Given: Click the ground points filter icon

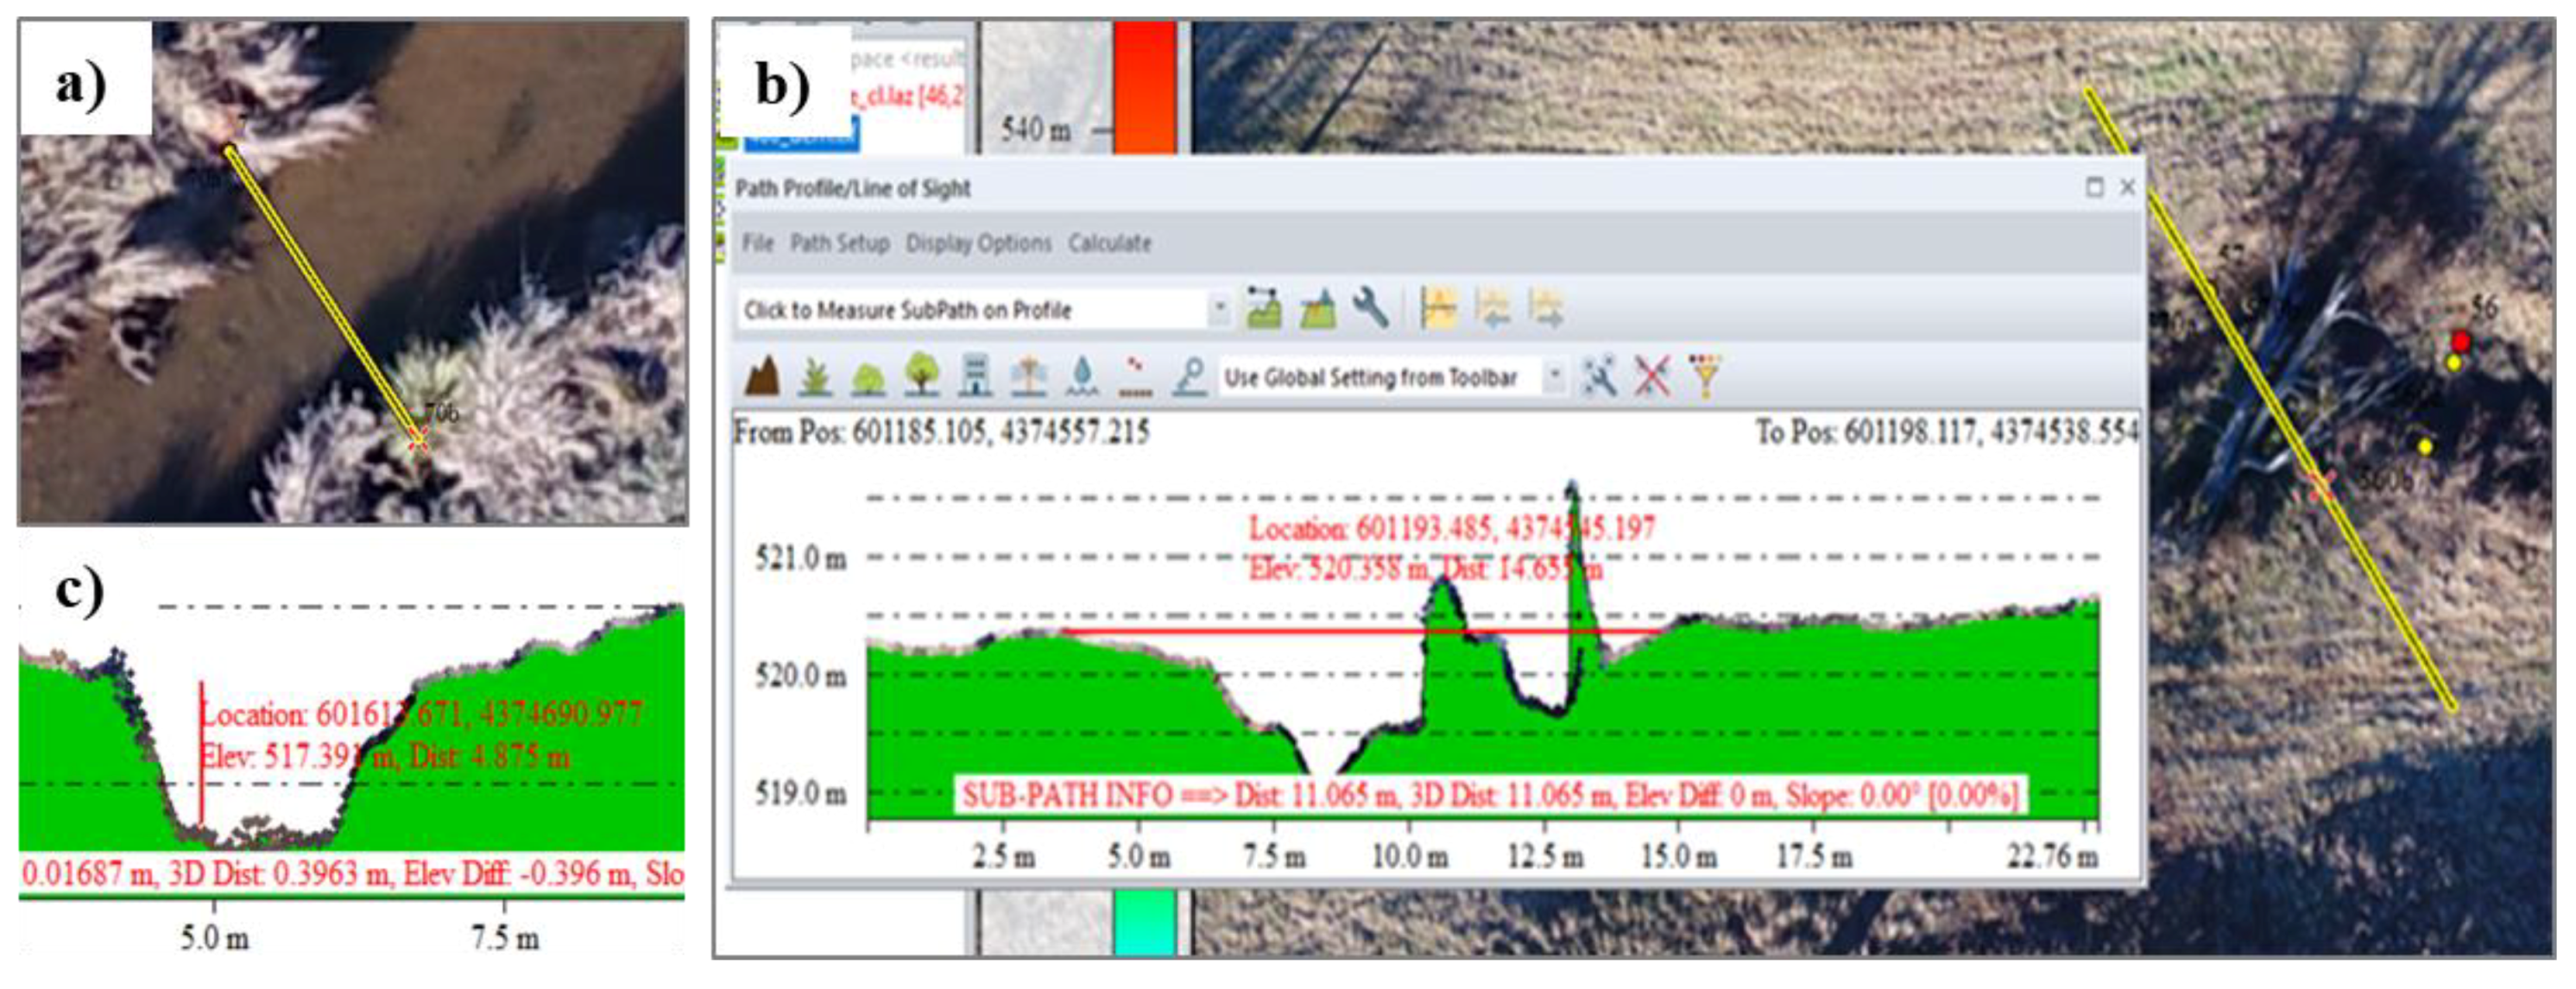Looking at the screenshot, I should (x=763, y=377).
